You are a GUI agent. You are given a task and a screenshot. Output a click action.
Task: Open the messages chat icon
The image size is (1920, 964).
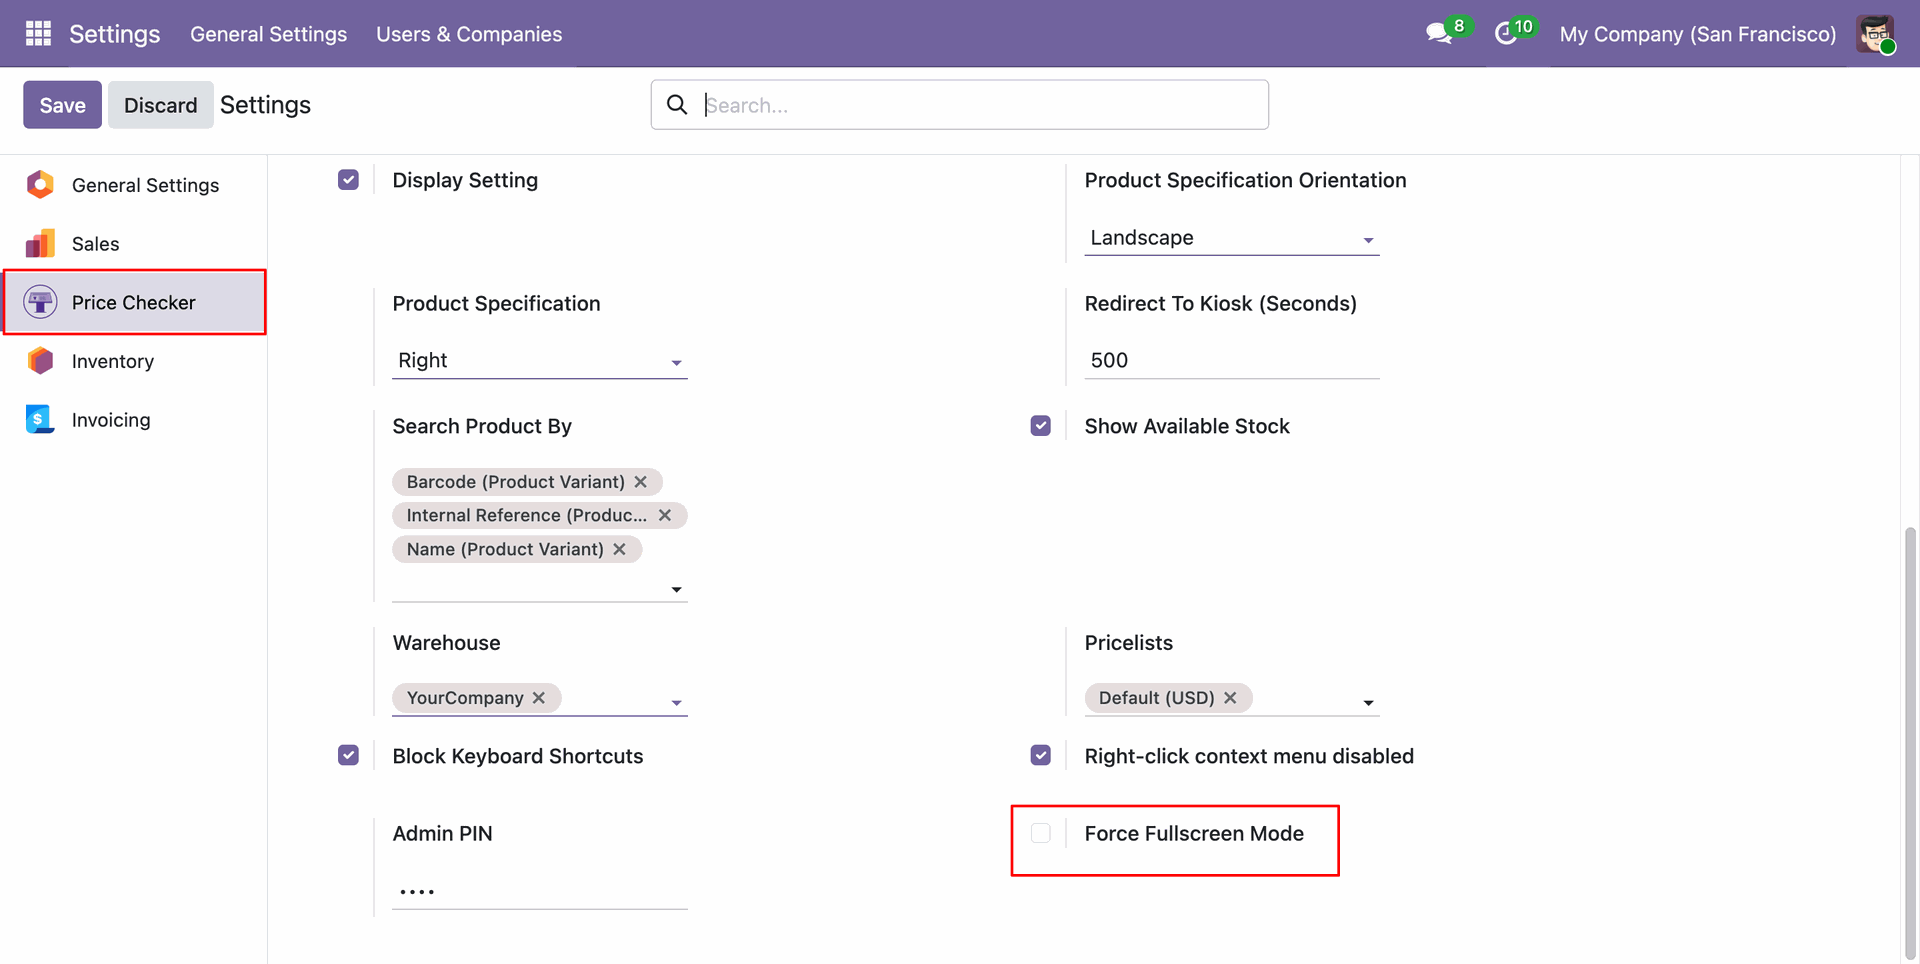[x=1439, y=34]
